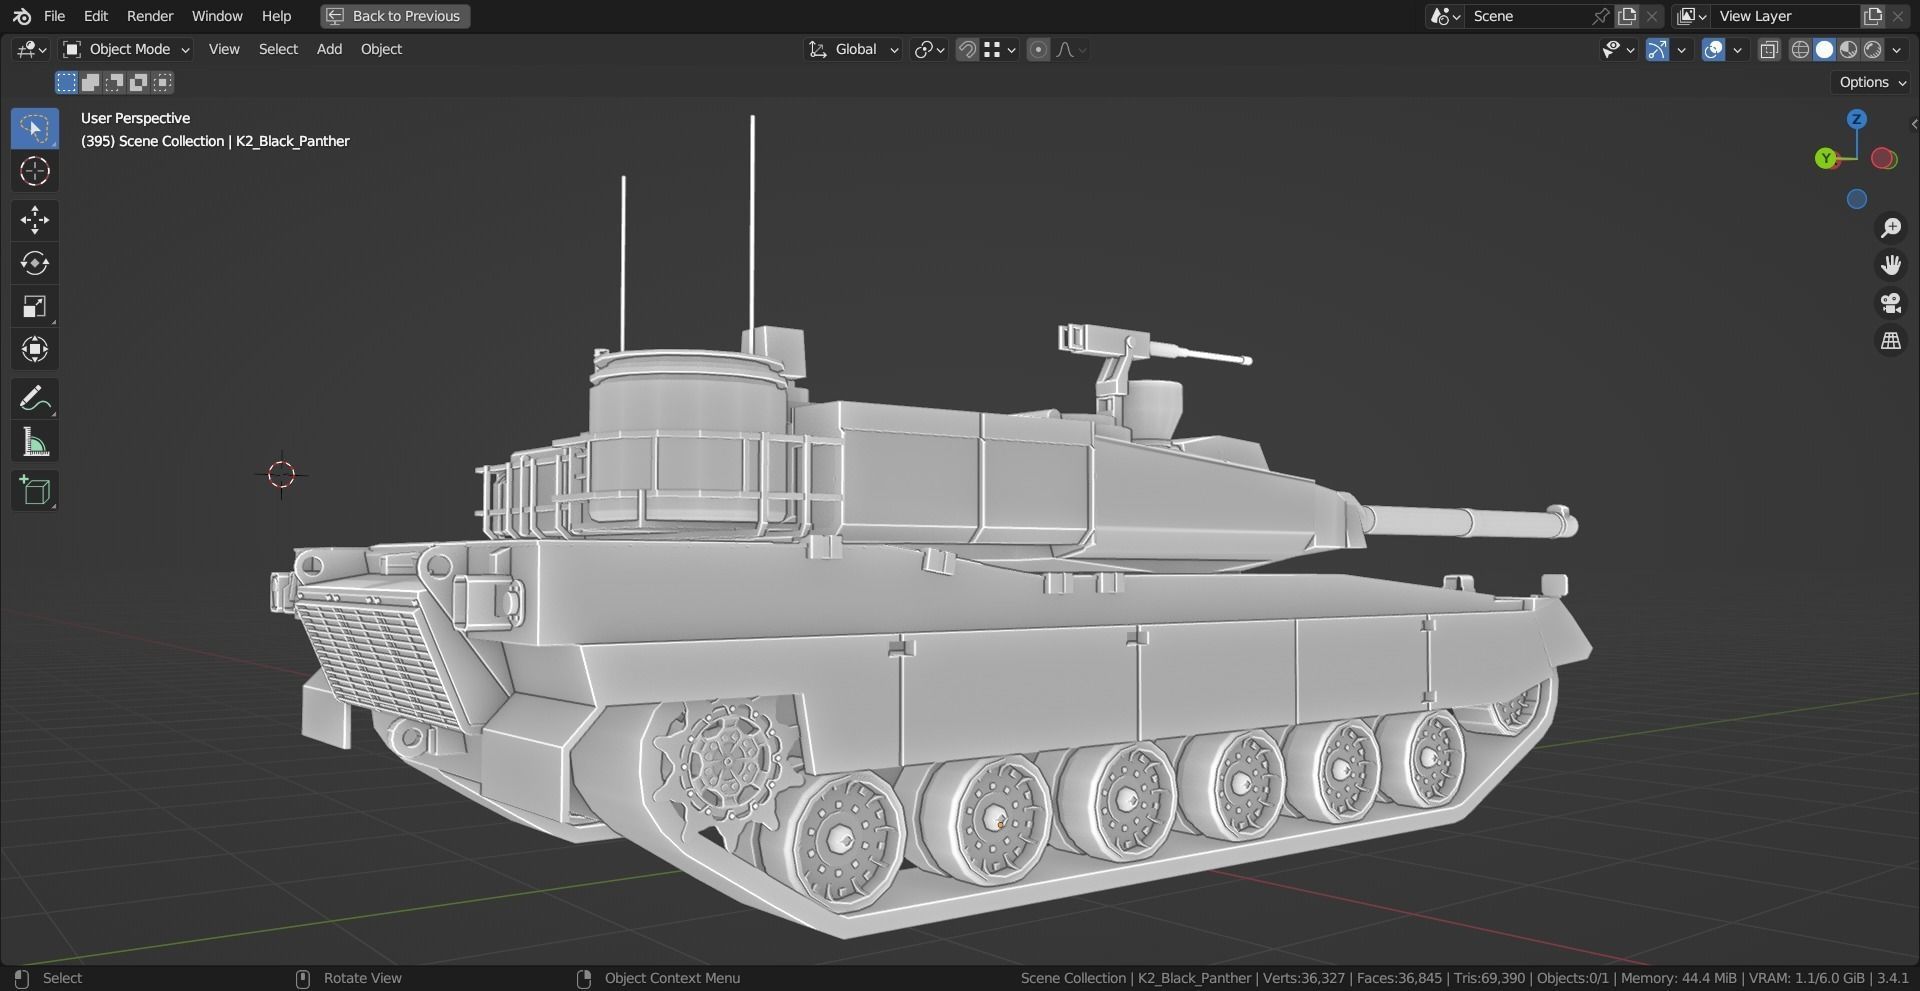Activate the Annotate tool
1920x991 pixels.
(x=34, y=398)
